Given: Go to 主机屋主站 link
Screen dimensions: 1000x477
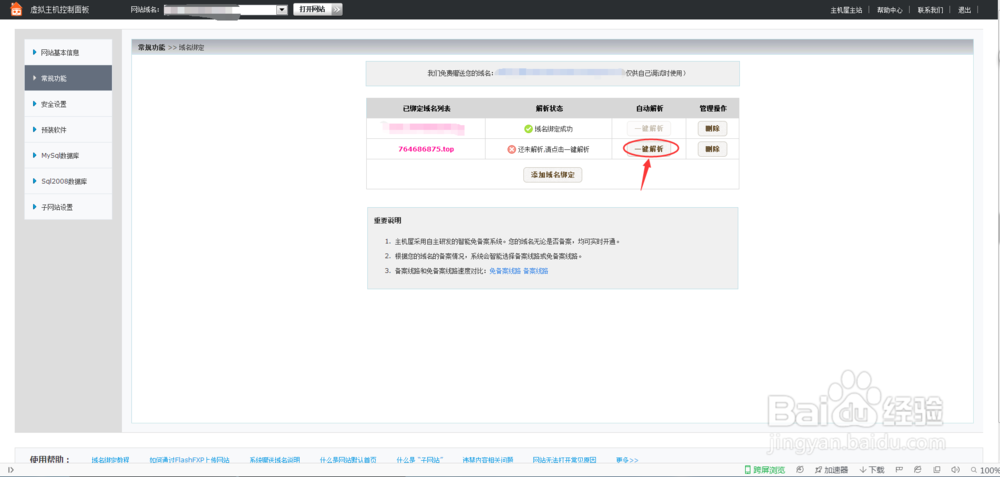Looking at the screenshot, I should 846,10.
